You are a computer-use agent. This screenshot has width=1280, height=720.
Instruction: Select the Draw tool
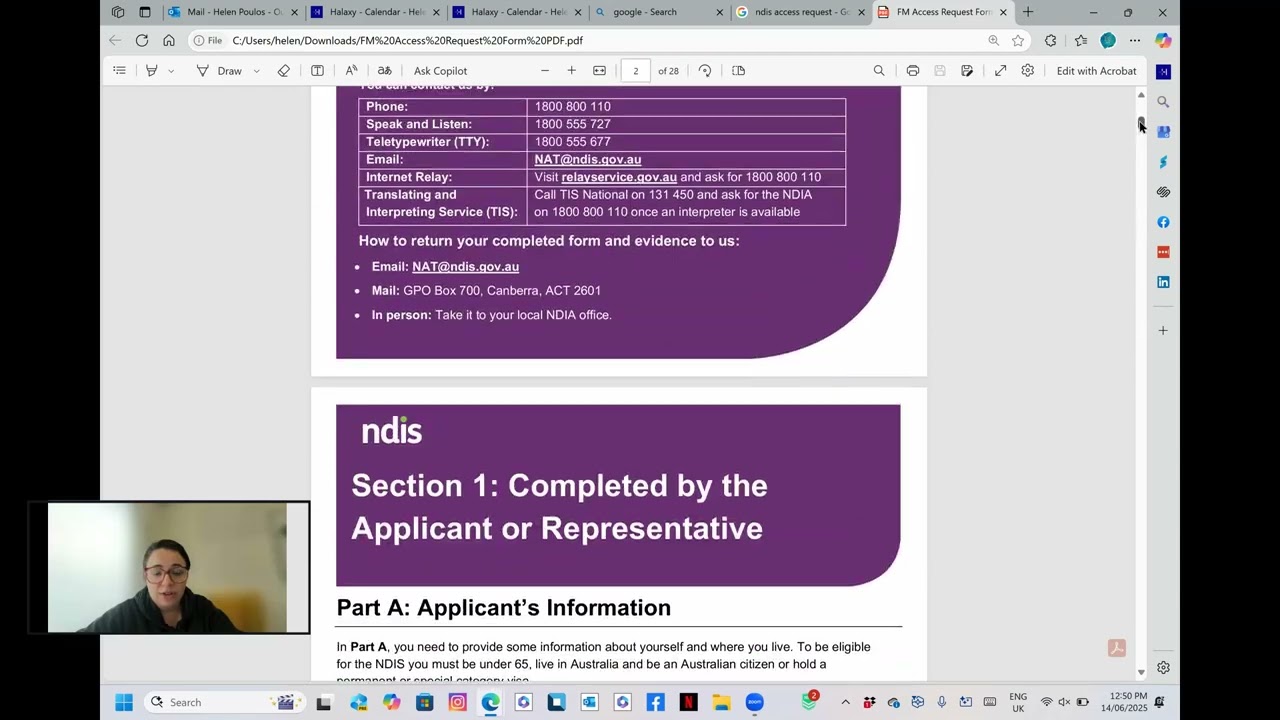coord(220,71)
